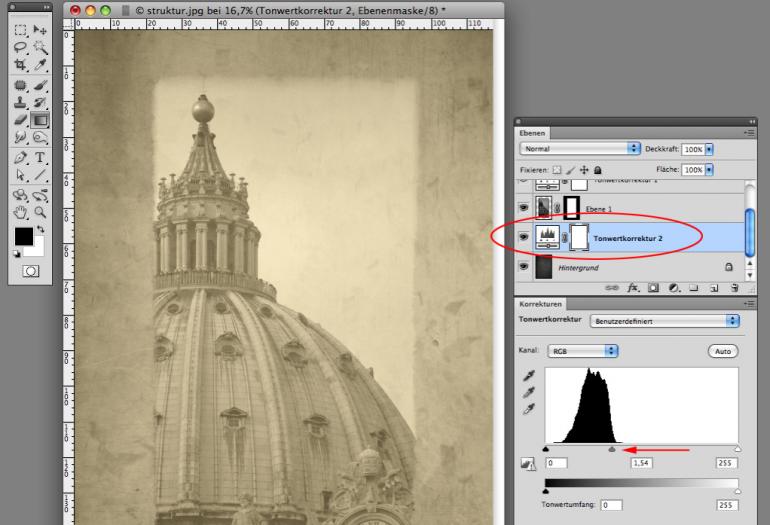Switch to the Korrekturen tab
Screen dimensions: 770x525
click(x=541, y=304)
